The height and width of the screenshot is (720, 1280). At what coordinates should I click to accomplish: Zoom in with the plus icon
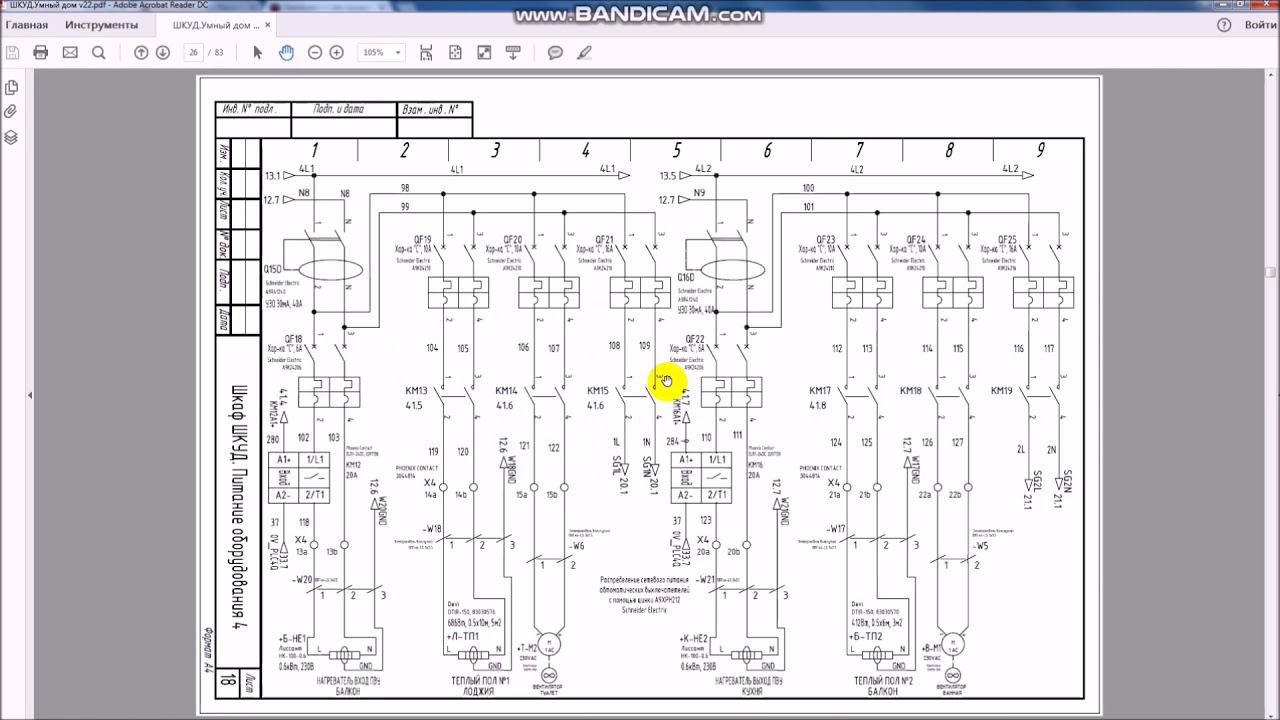[337, 52]
